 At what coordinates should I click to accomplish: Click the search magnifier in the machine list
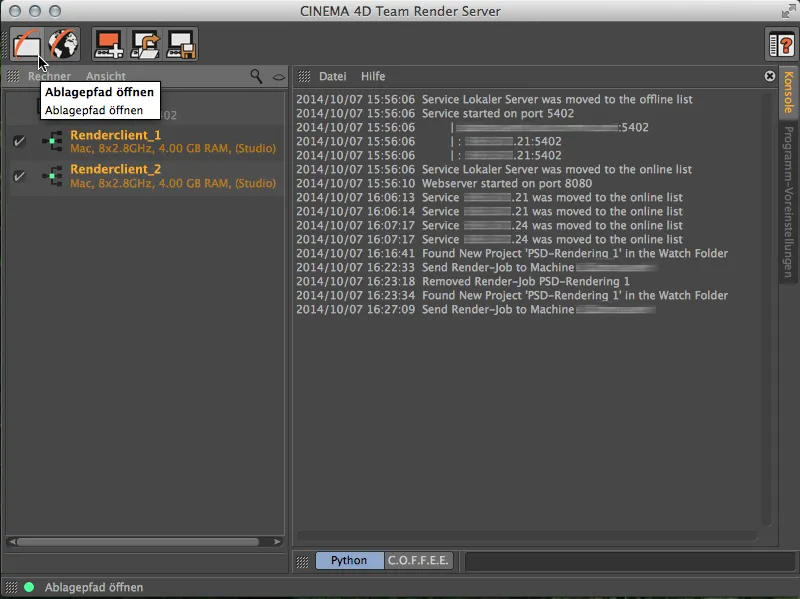coord(256,76)
